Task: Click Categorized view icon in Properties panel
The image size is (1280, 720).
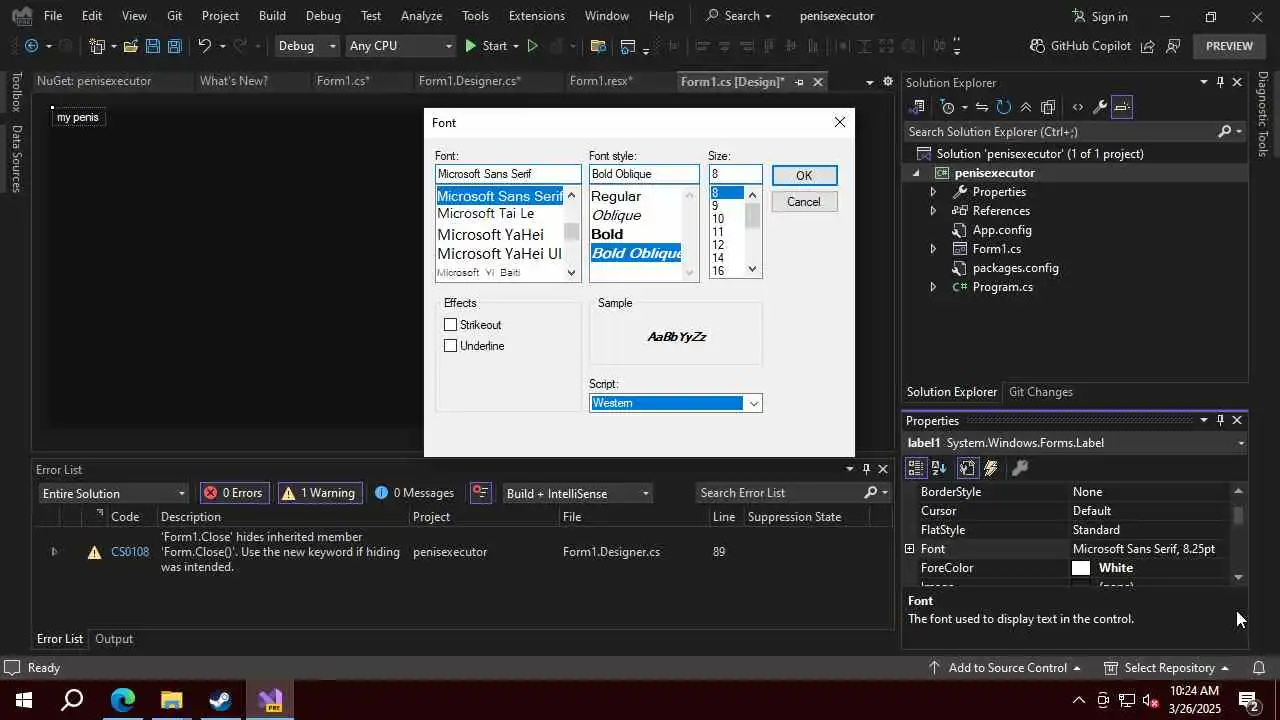Action: point(915,468)
